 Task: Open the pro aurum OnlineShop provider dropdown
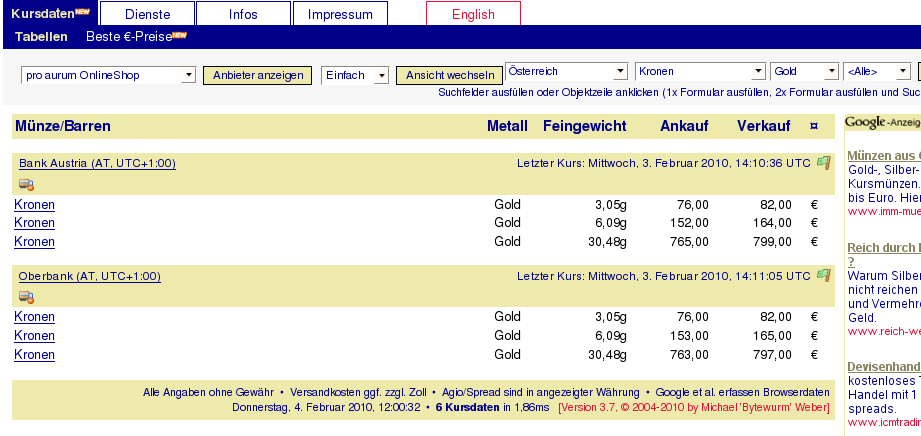(x=109, y=75)
